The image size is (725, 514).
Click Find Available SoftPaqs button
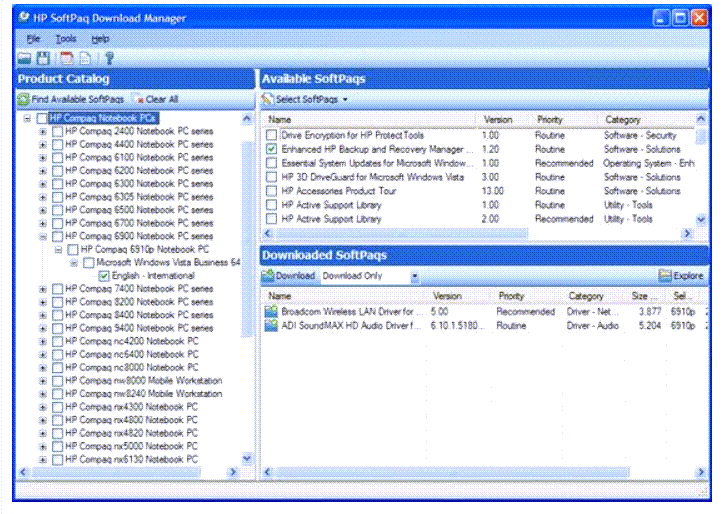[x=71, y=99]
